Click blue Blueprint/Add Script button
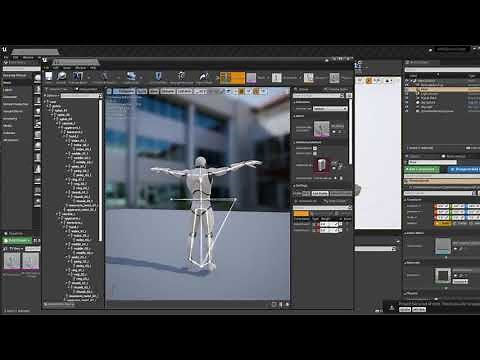480x360 pixels. 463,169
